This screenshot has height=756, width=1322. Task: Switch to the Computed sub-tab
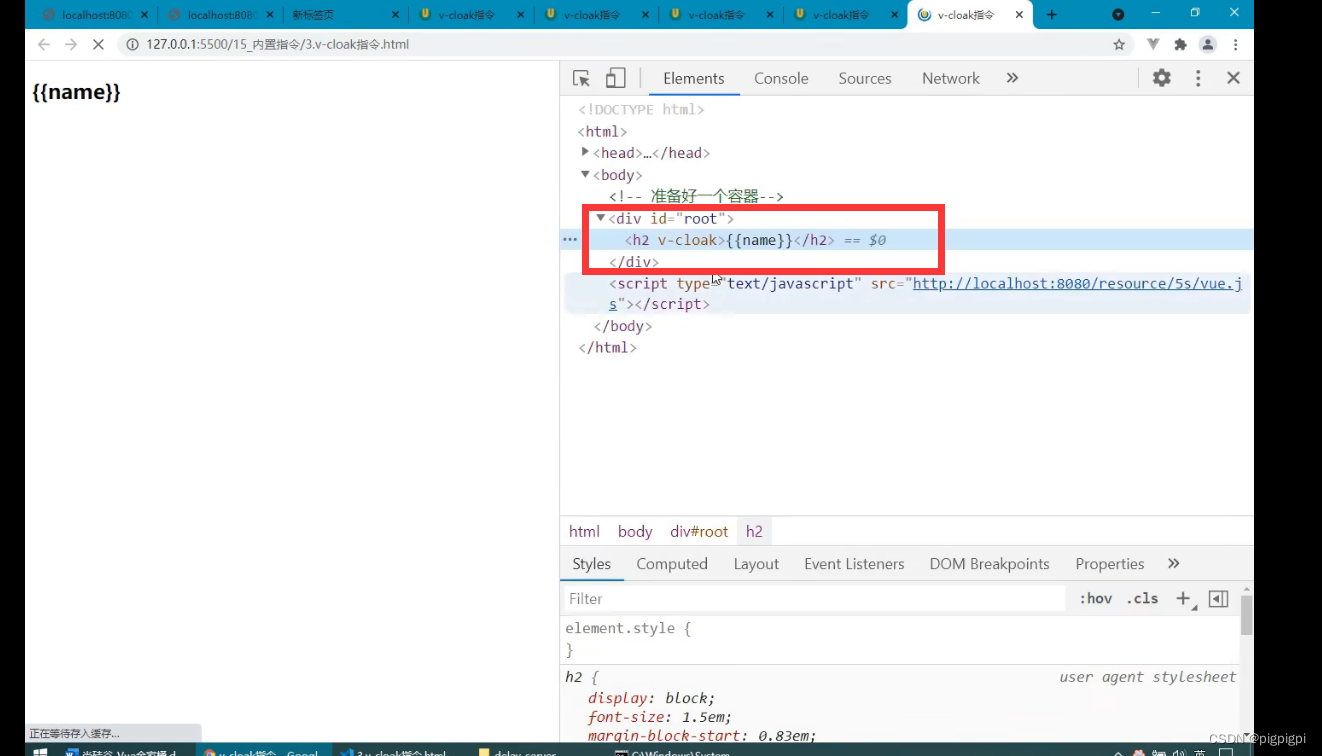(672, 564)
